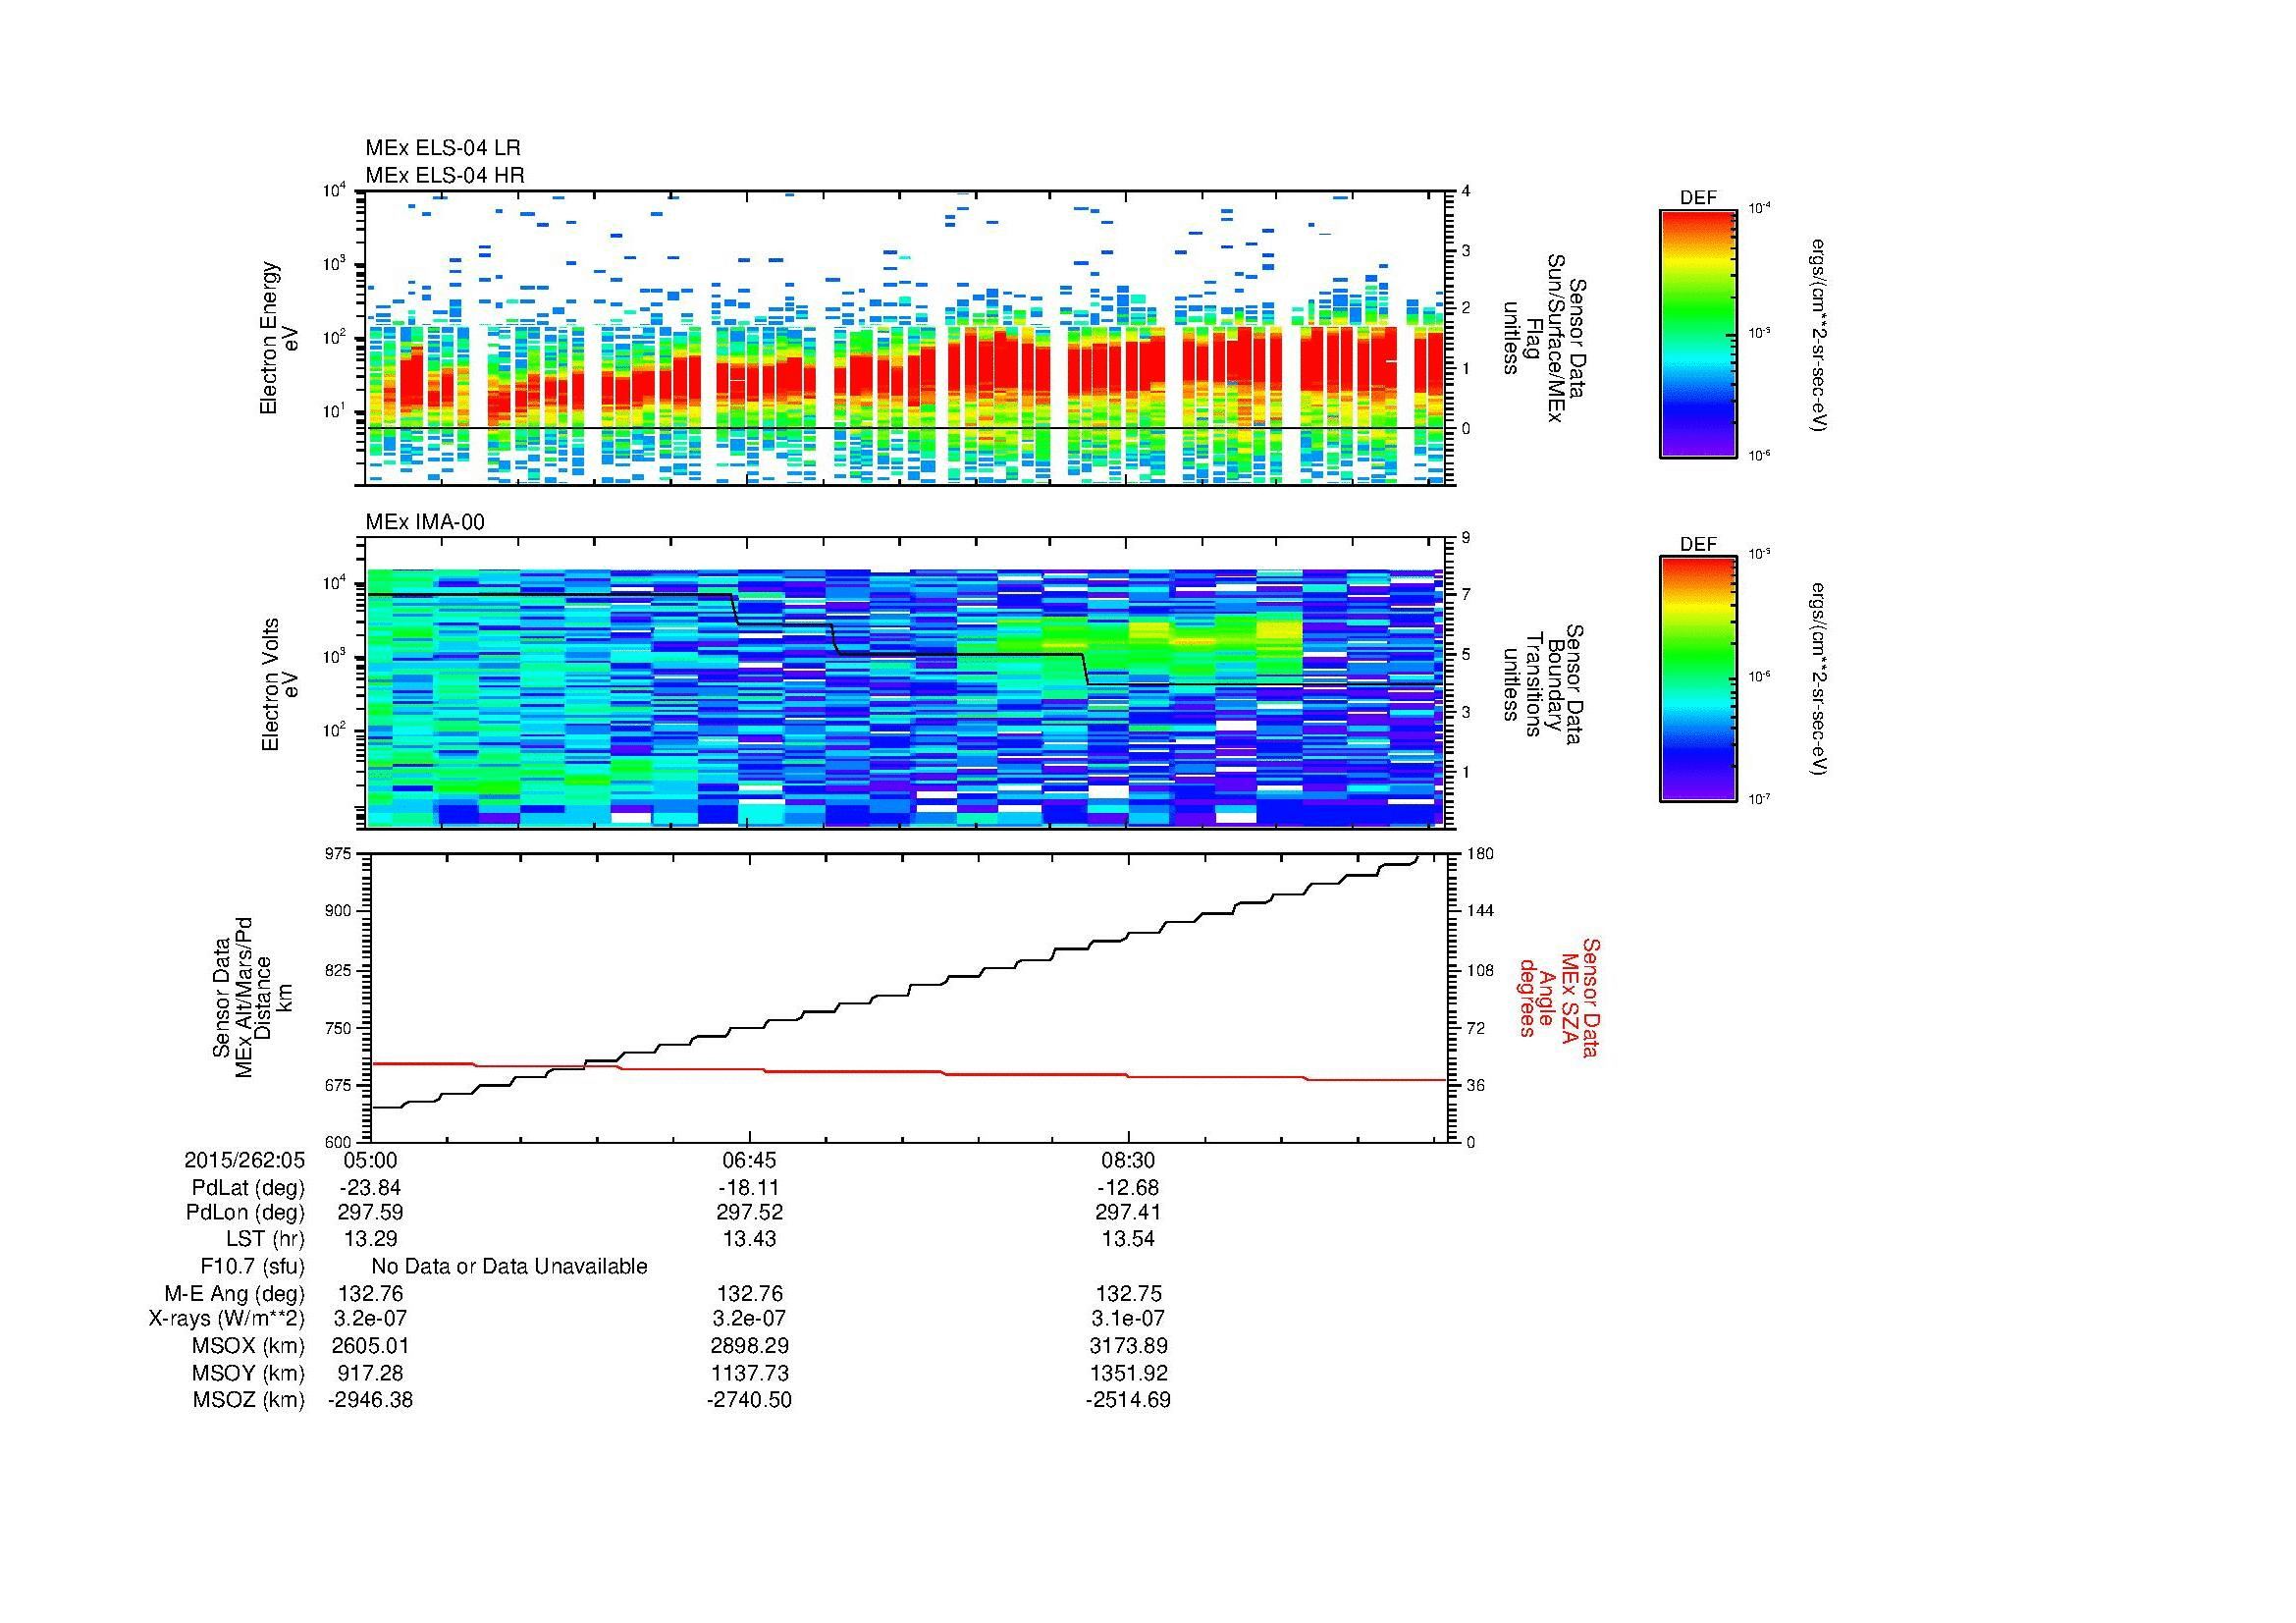
Task: Click the MSOY value '917.28'
Action: coord(370,1373)
